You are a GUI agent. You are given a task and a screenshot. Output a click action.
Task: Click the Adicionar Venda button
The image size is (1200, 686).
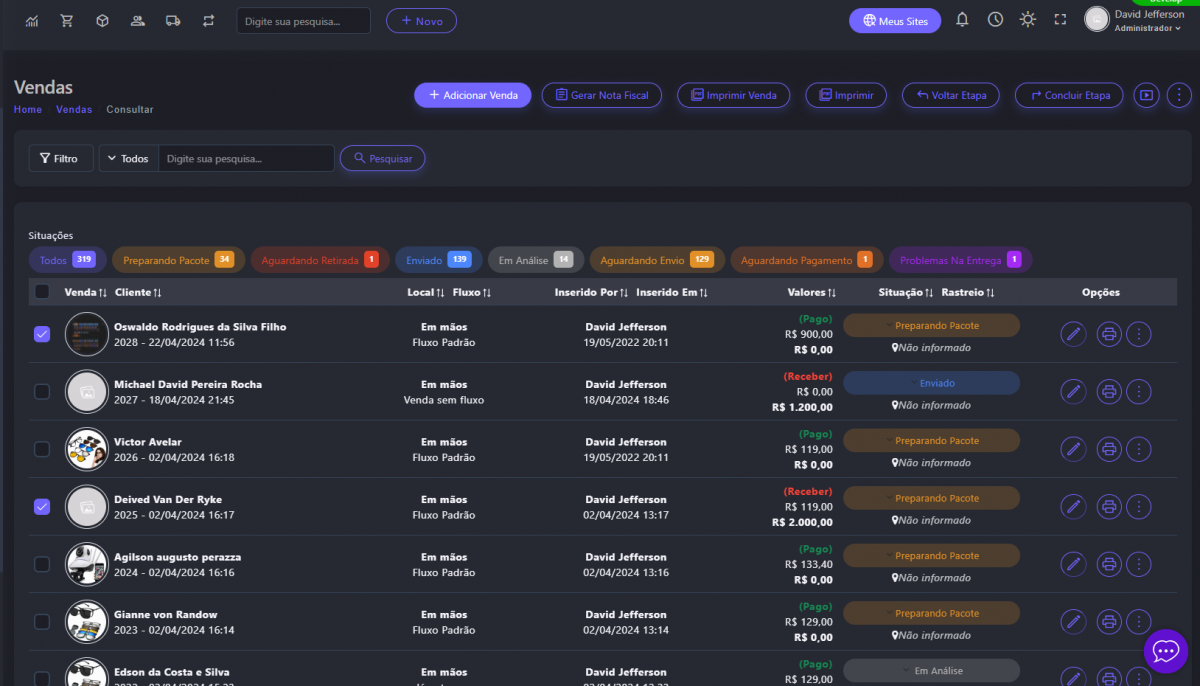(x=472, y=95)
